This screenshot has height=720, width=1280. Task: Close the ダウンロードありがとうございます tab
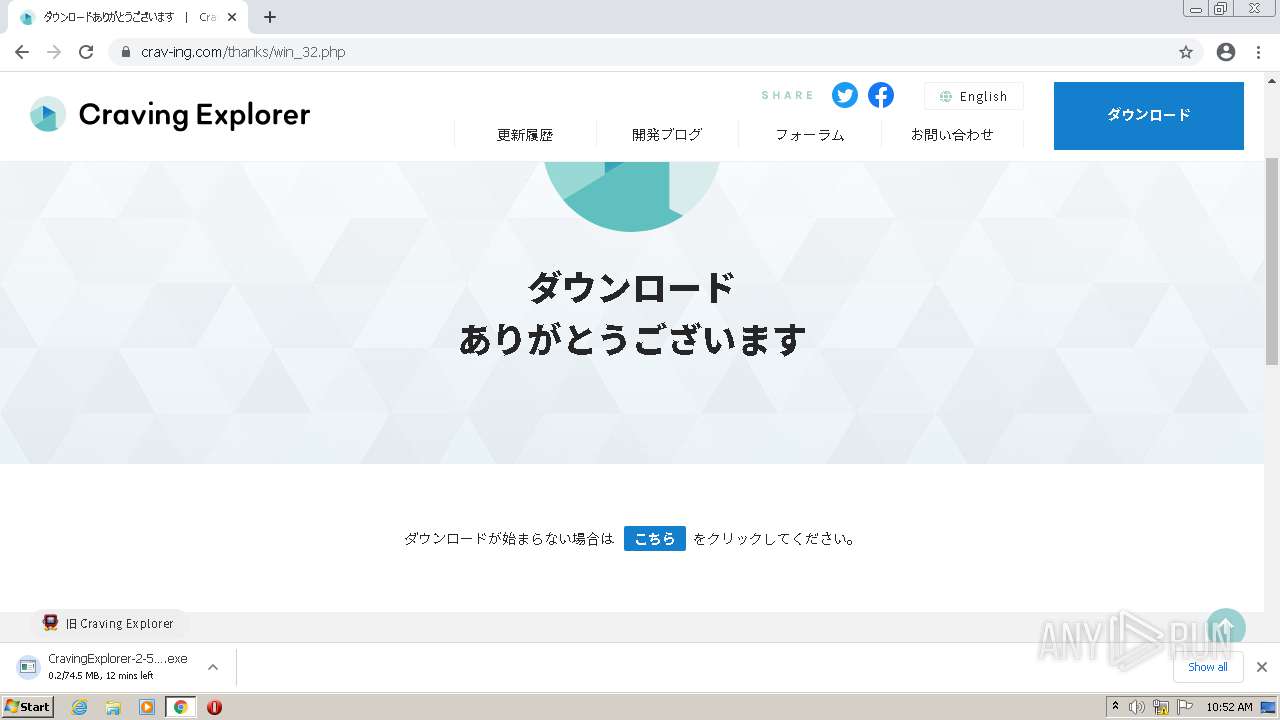pyautogui.click(x=231, y=17)
